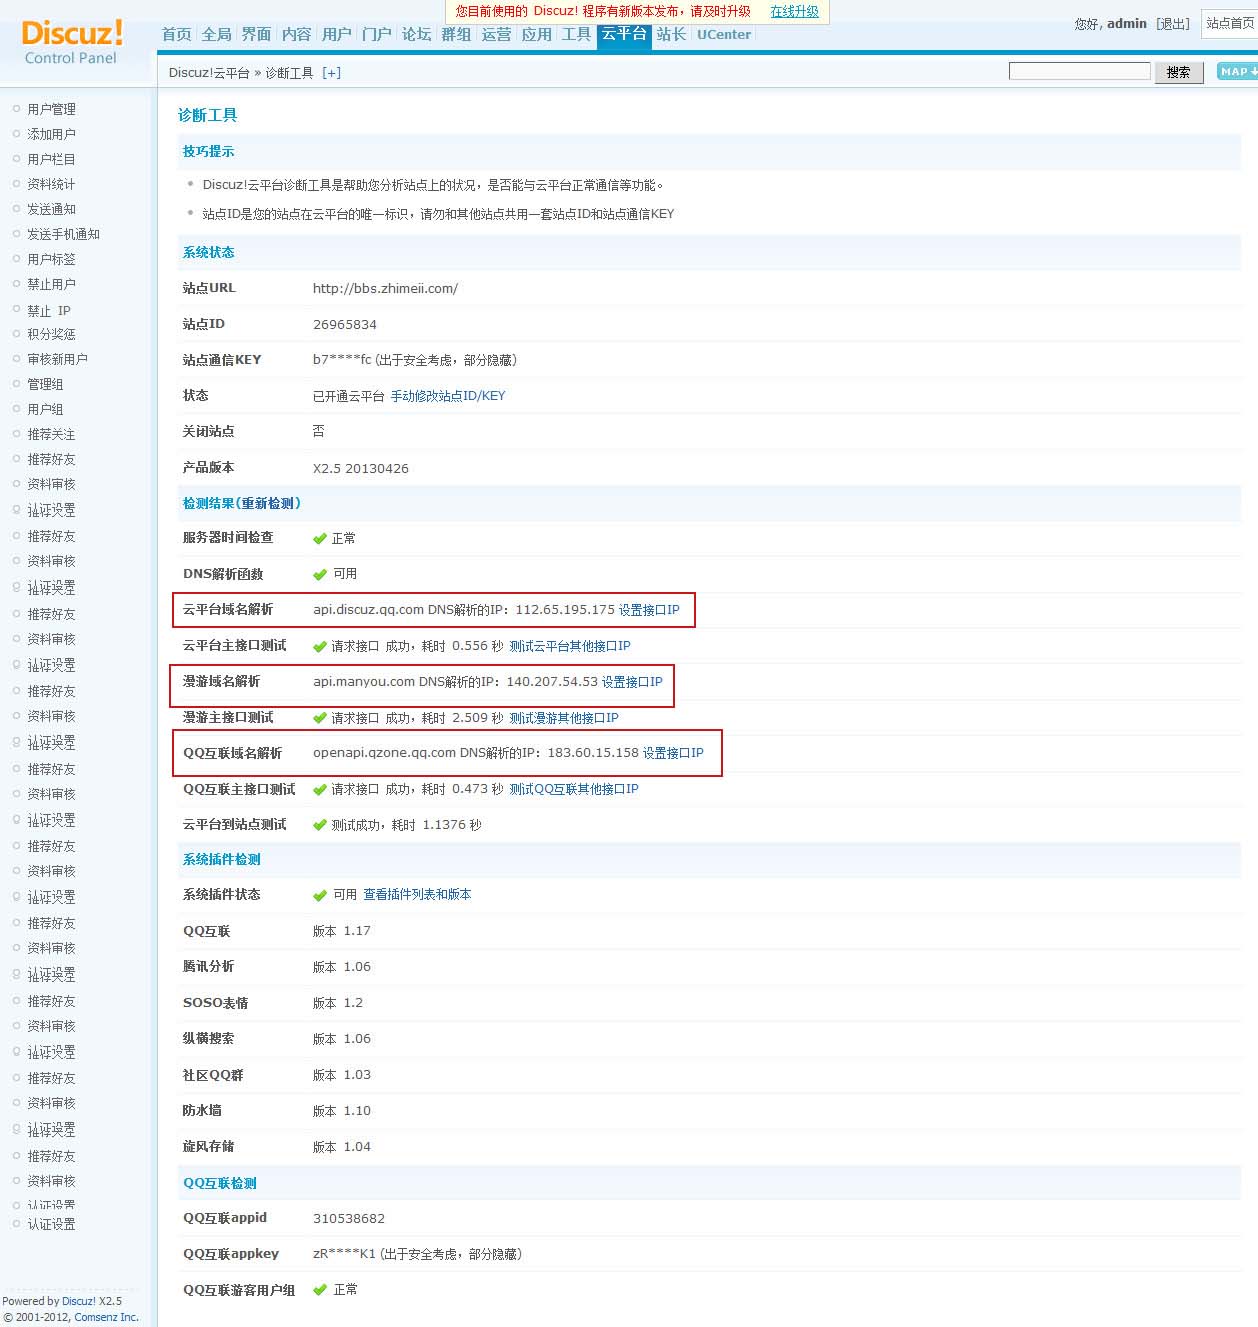This screenshot has width=1258, height=1327.
Task: Click product version X2.5 20130426
Action: point(361,468)
